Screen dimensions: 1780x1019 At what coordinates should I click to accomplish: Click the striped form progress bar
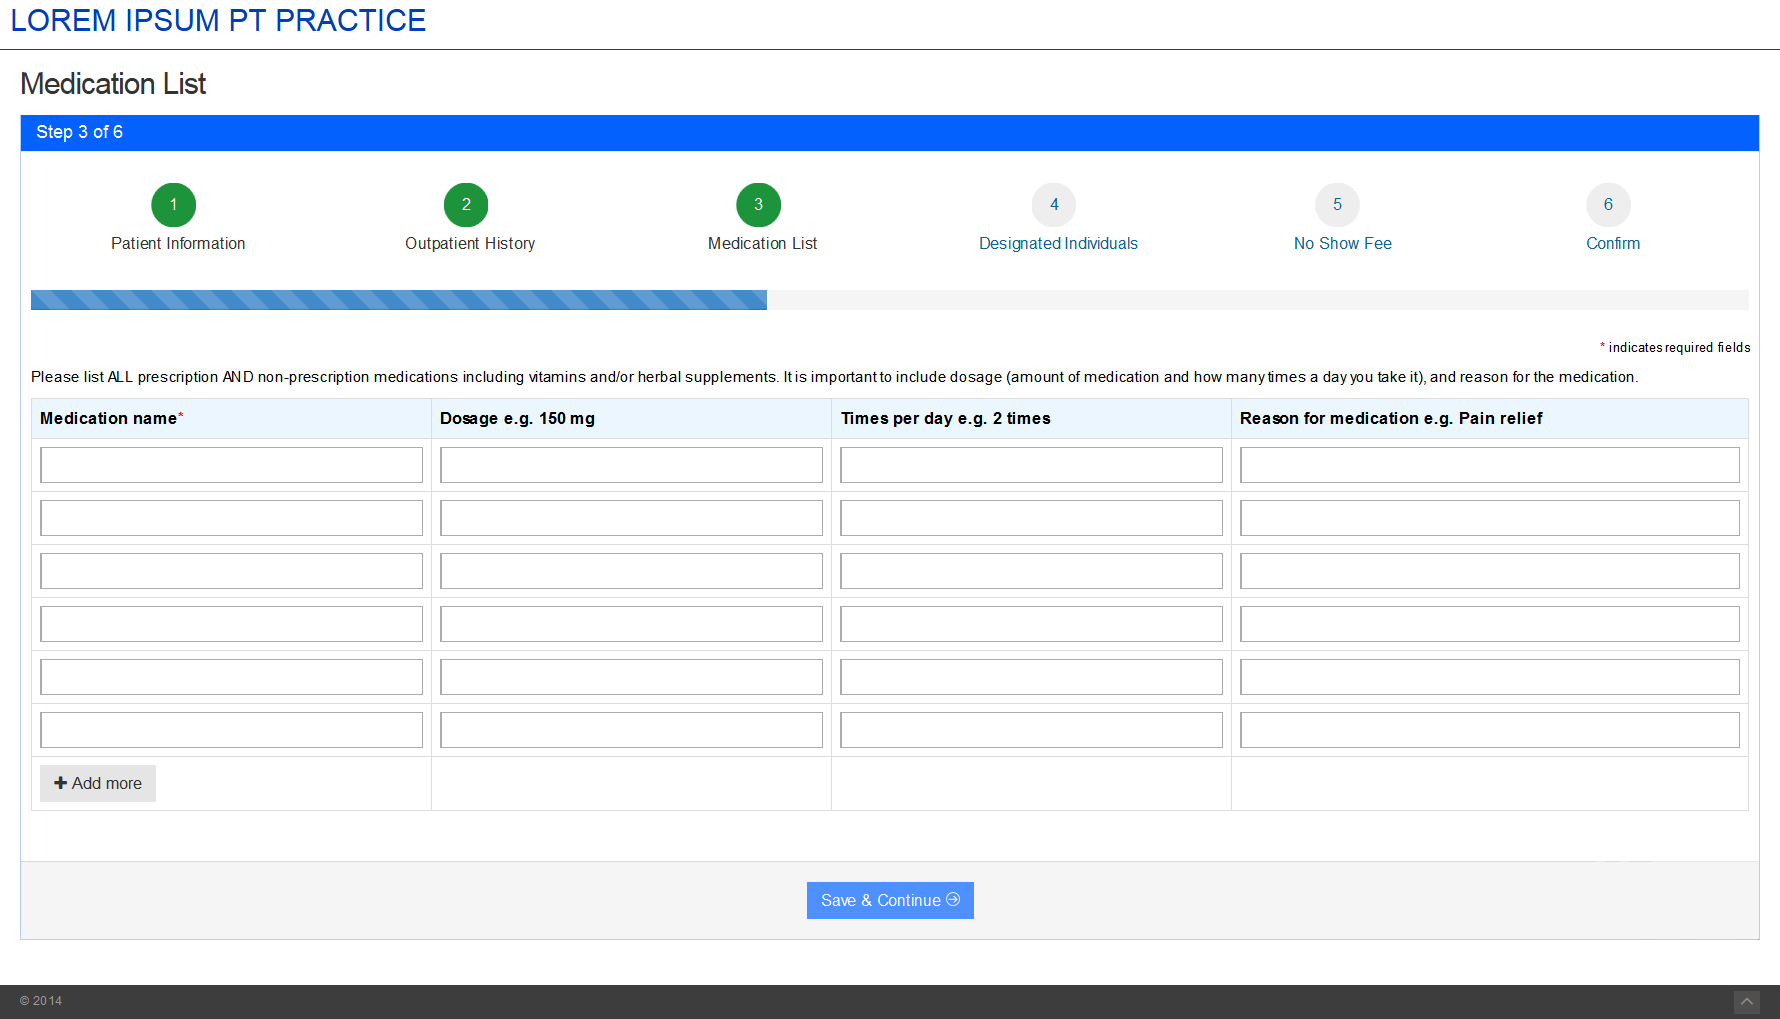[x=399, y=300]
